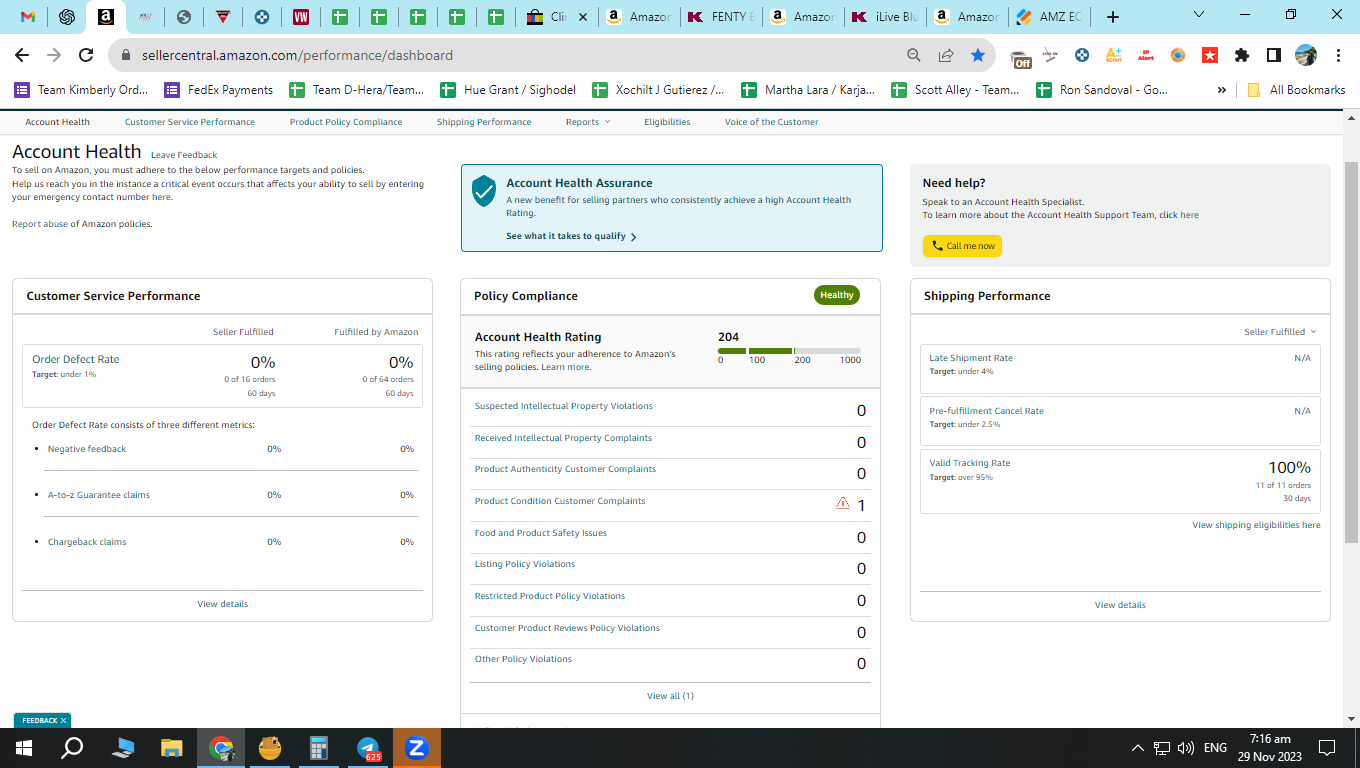
Task: Switch to the ChatGPT browser tab
Action: [67, 17]
